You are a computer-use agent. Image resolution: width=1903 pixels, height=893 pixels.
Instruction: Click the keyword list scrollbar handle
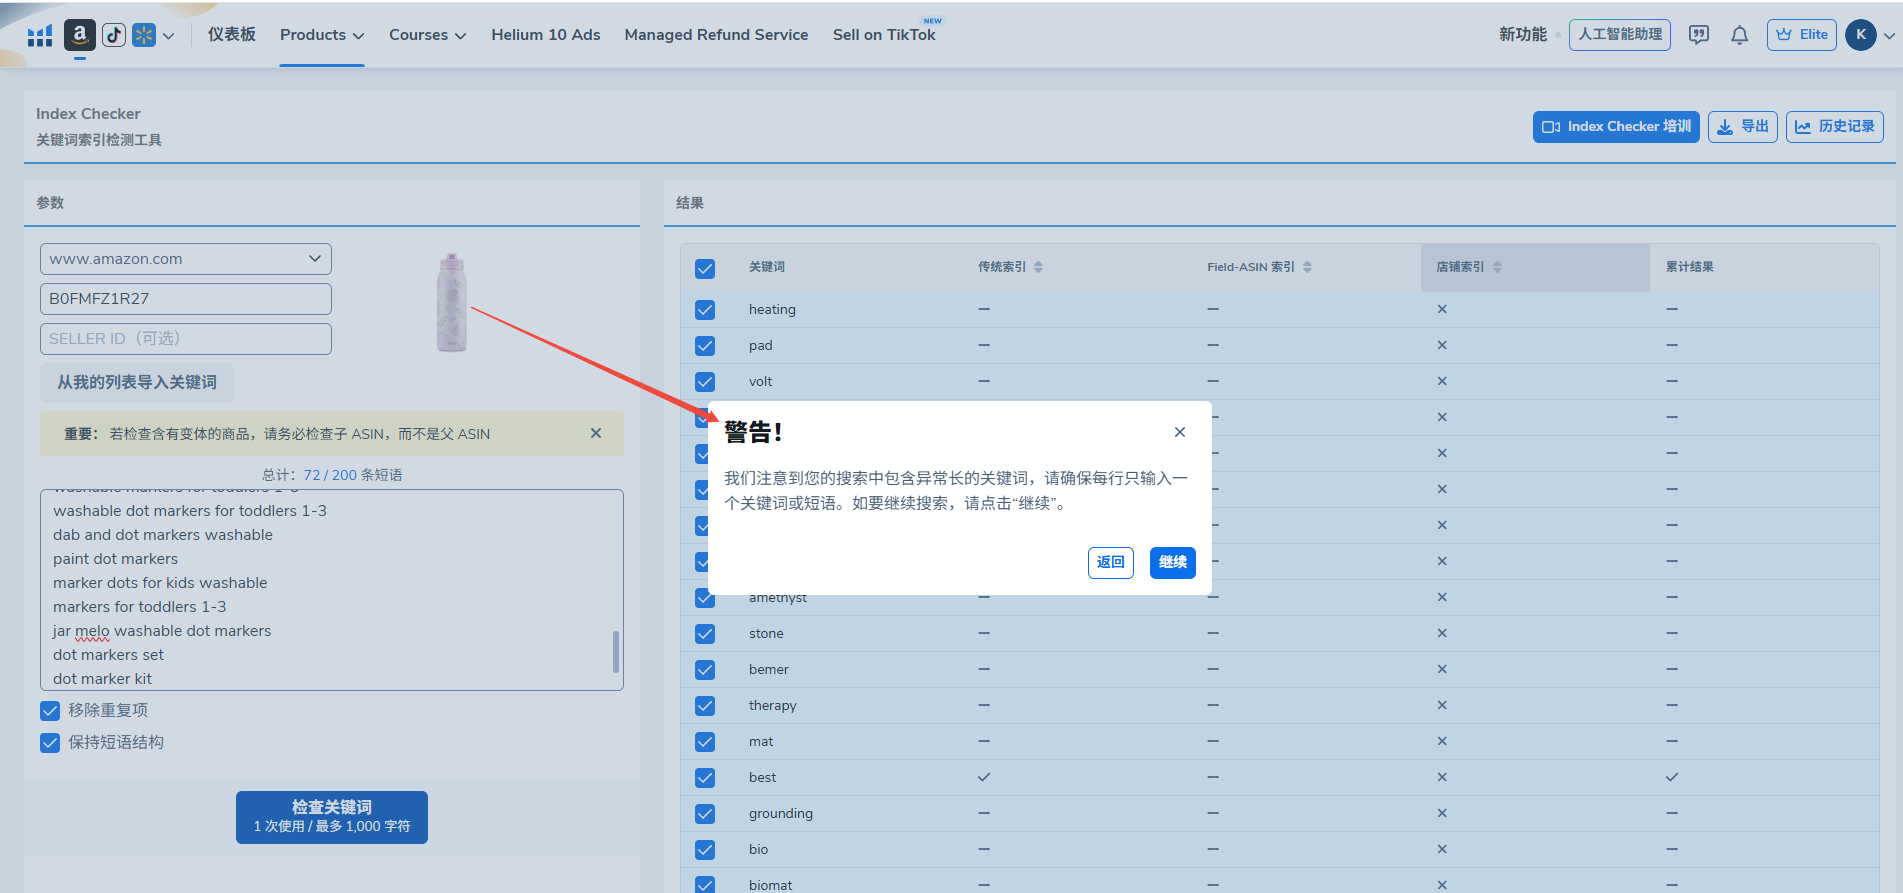tap(615, 652)
